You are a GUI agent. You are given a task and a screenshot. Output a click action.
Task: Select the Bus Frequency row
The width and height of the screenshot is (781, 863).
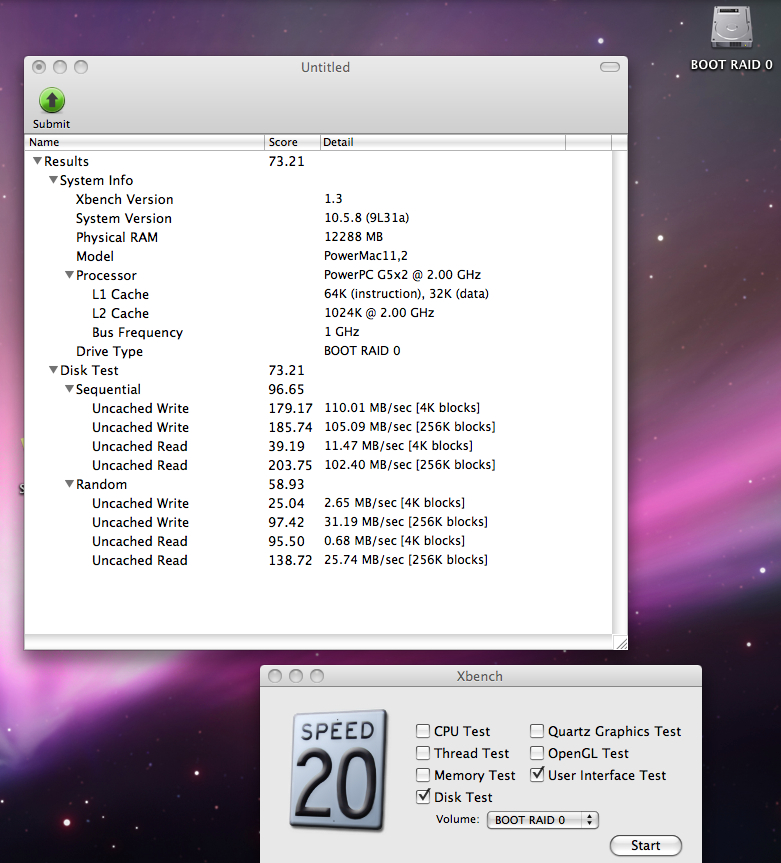click(x=318, y=332)
